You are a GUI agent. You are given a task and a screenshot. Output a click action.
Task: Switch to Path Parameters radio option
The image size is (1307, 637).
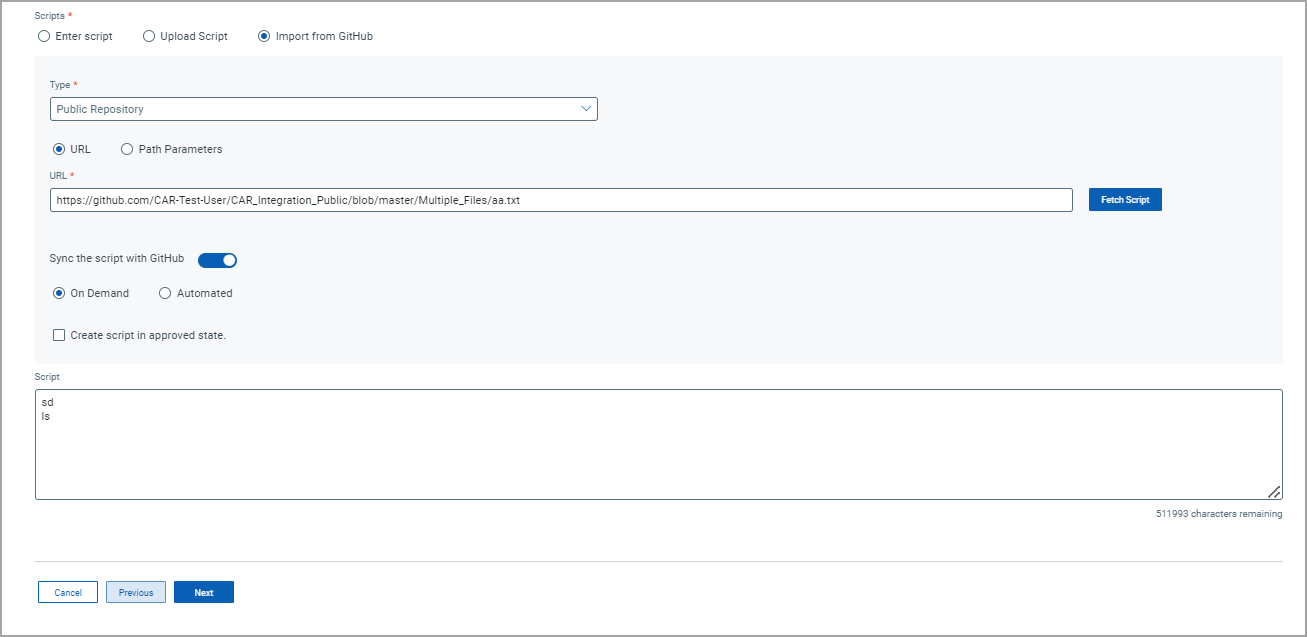coord(127,149)
